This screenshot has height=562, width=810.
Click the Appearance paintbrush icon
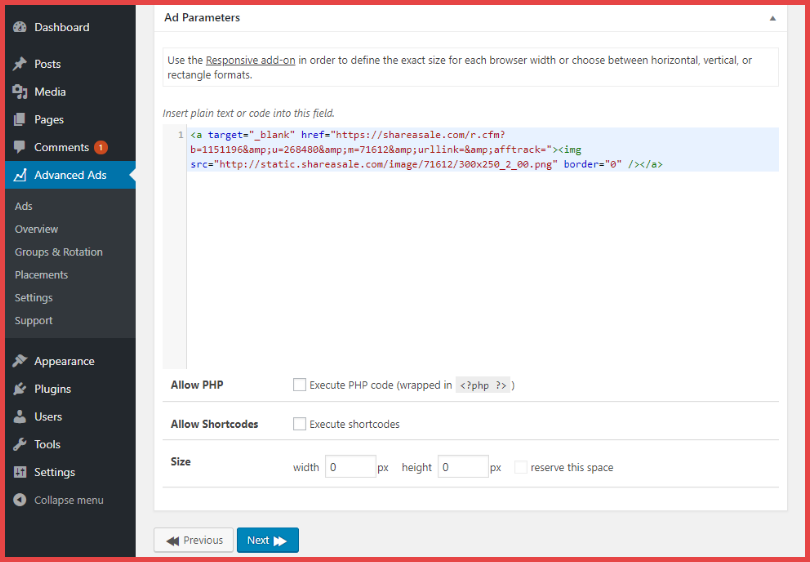(20, 361)
